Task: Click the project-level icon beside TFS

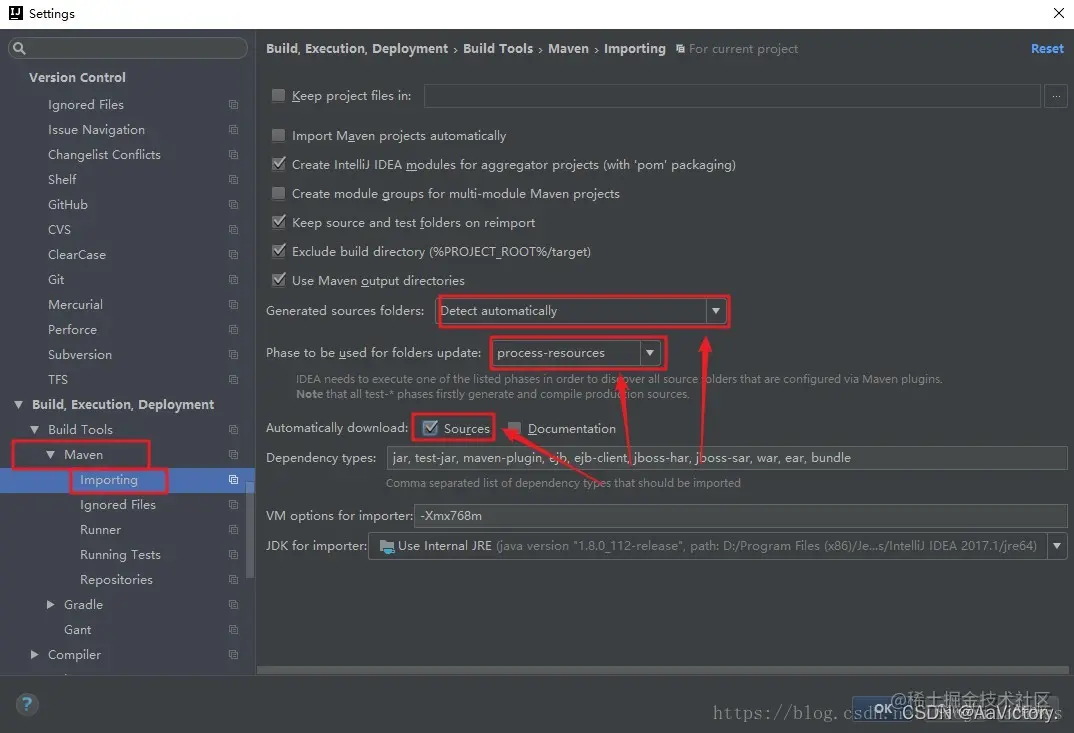Action: pos(233,380)
